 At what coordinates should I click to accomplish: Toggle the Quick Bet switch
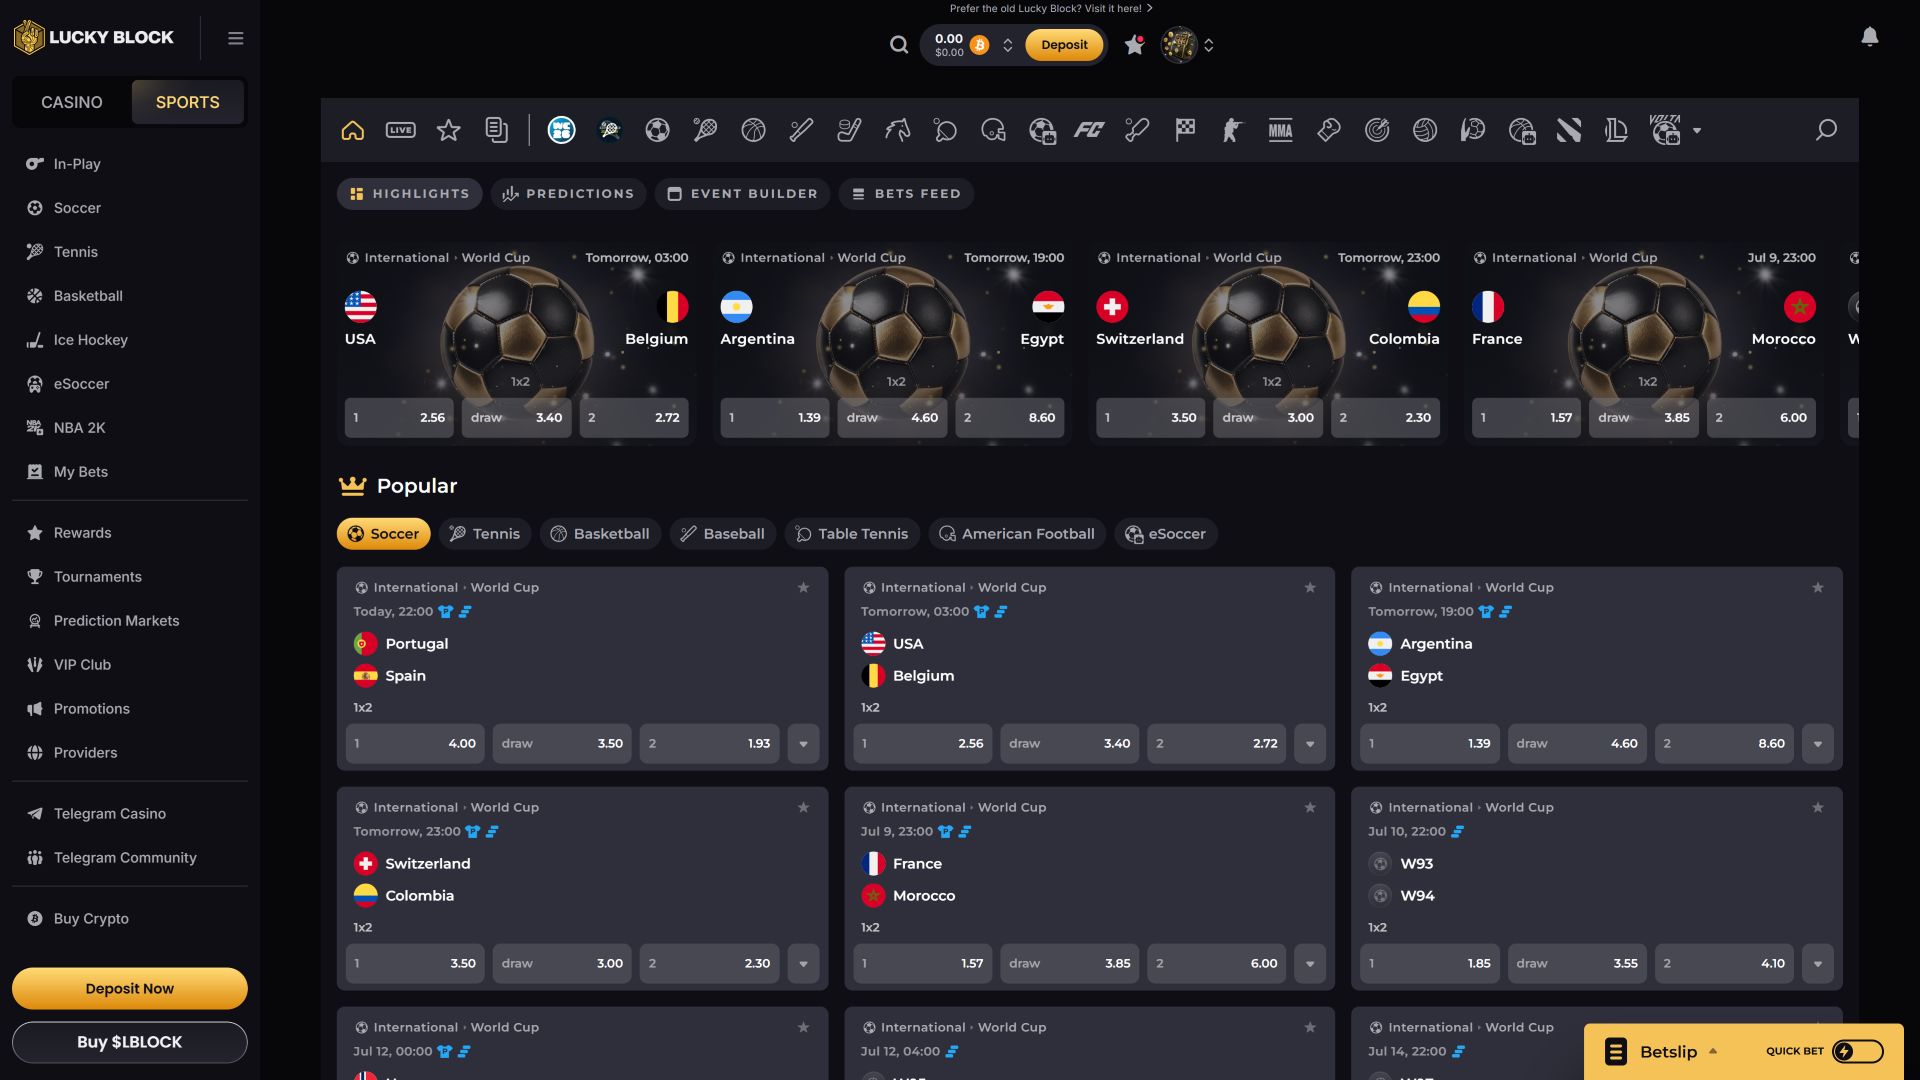click(1858, 1051)
